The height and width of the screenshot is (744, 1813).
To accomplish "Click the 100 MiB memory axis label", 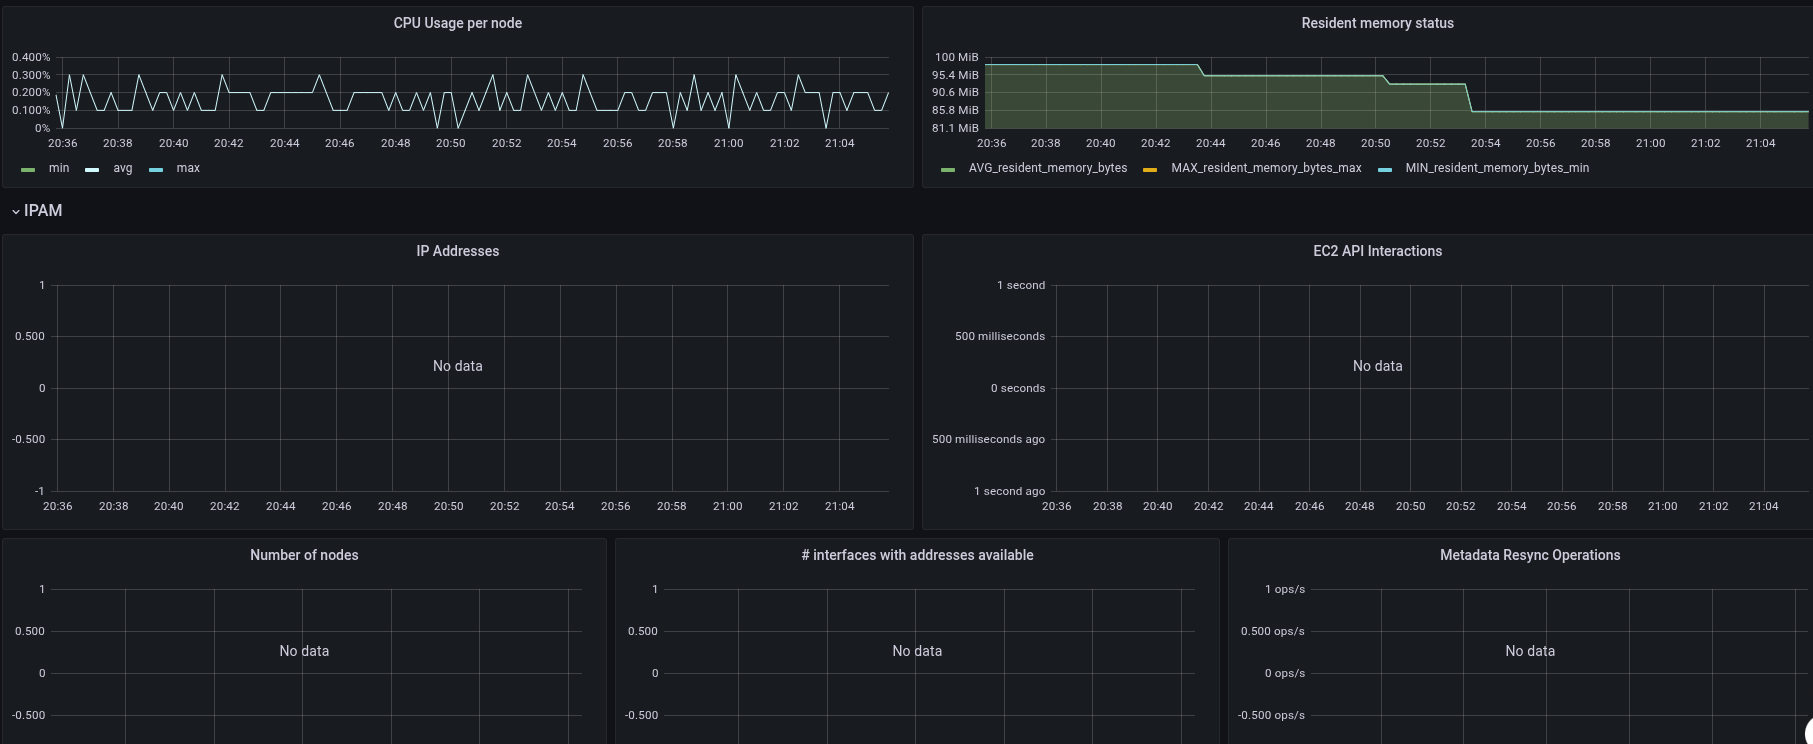I will (957, 57).
